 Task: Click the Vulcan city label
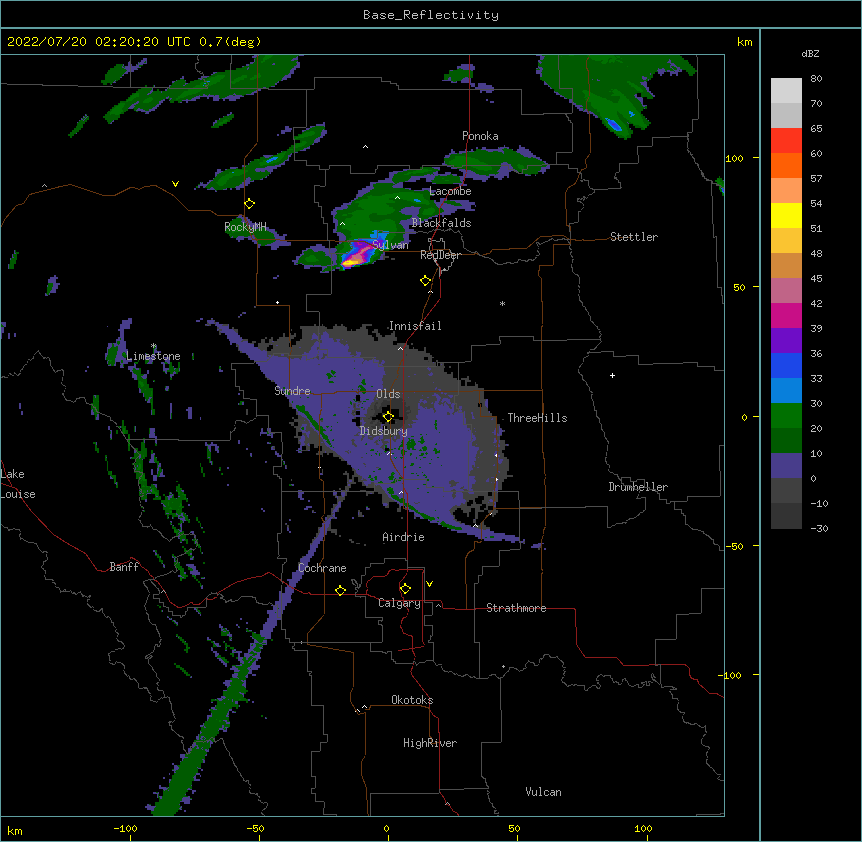click(x=543, y=792)
